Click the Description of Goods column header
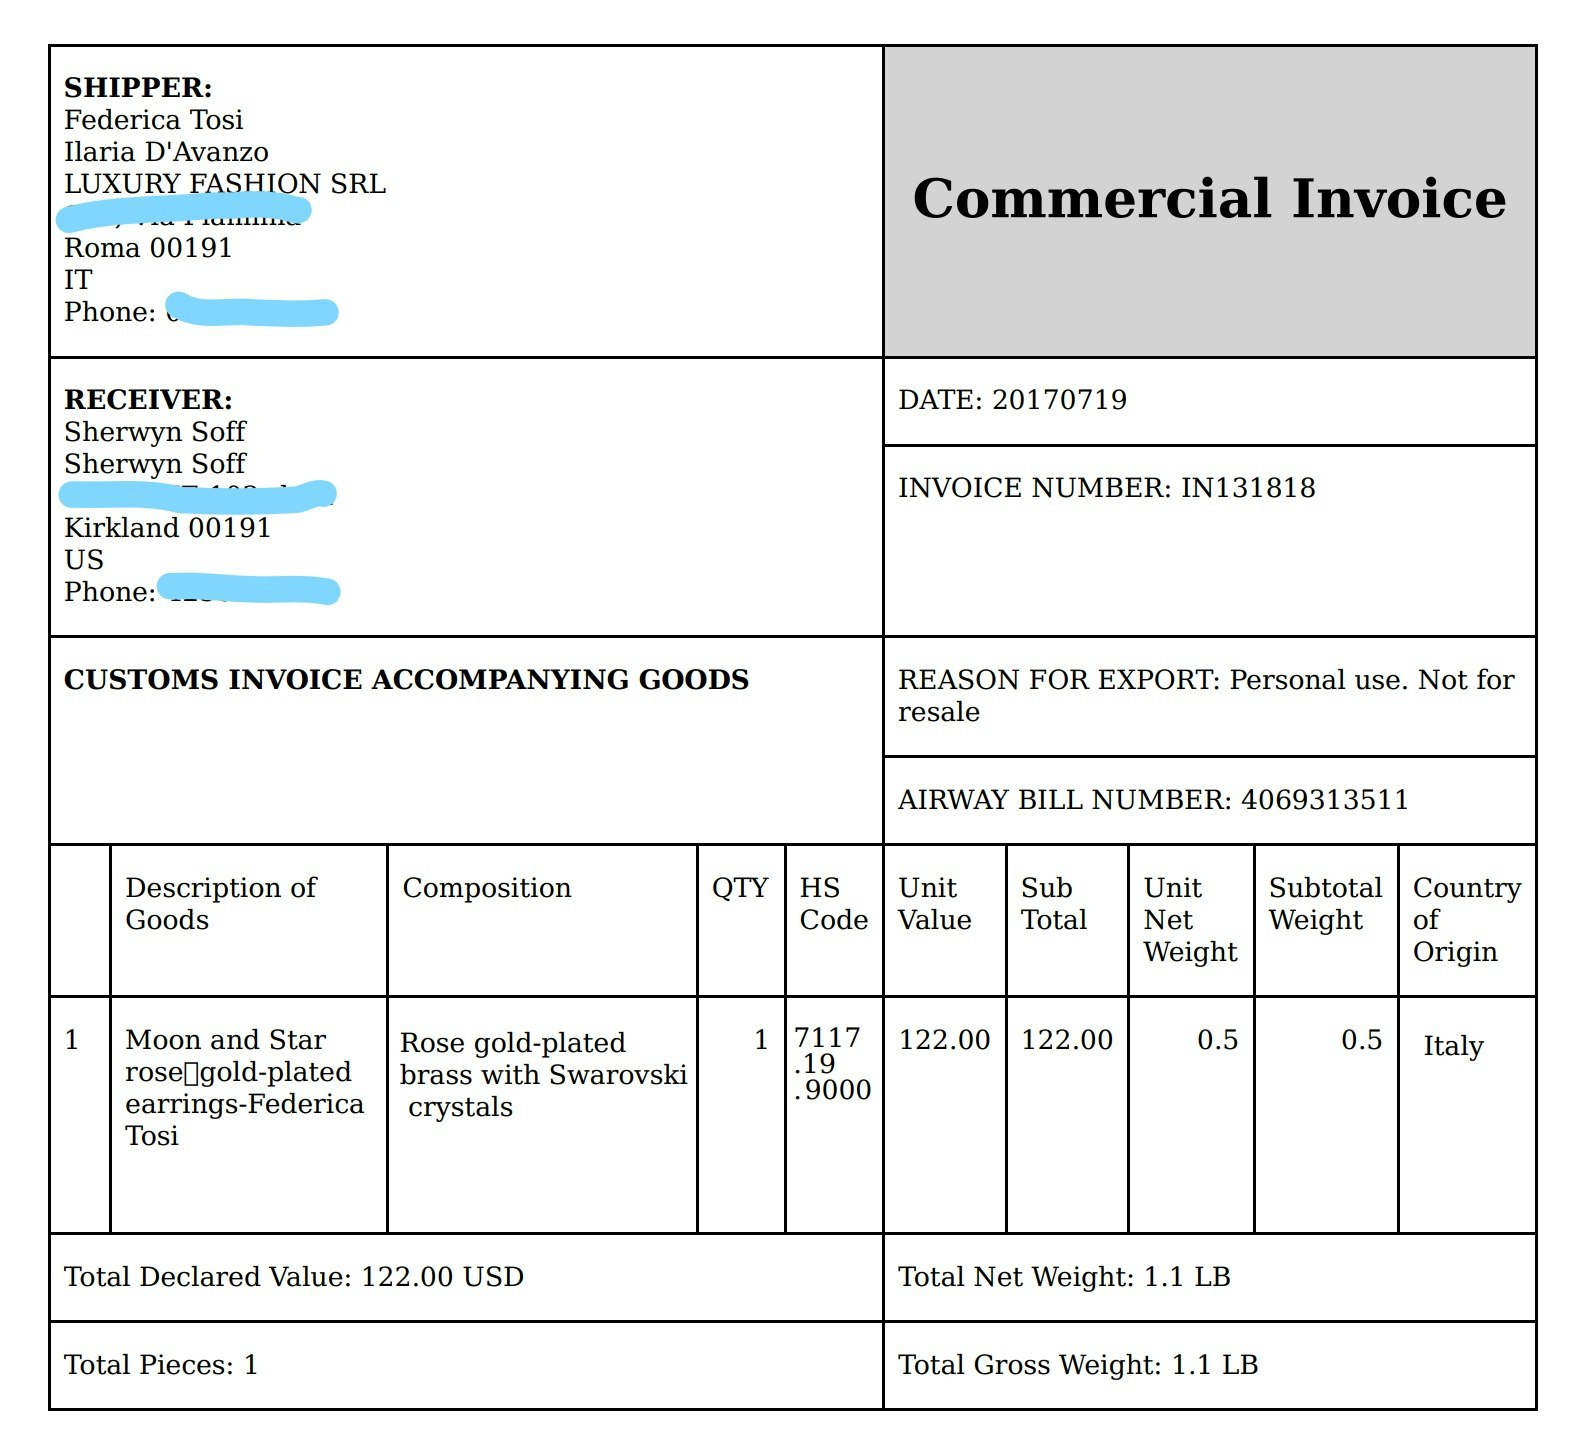Screen dimensions: 1582x1450 pos(220,904)
